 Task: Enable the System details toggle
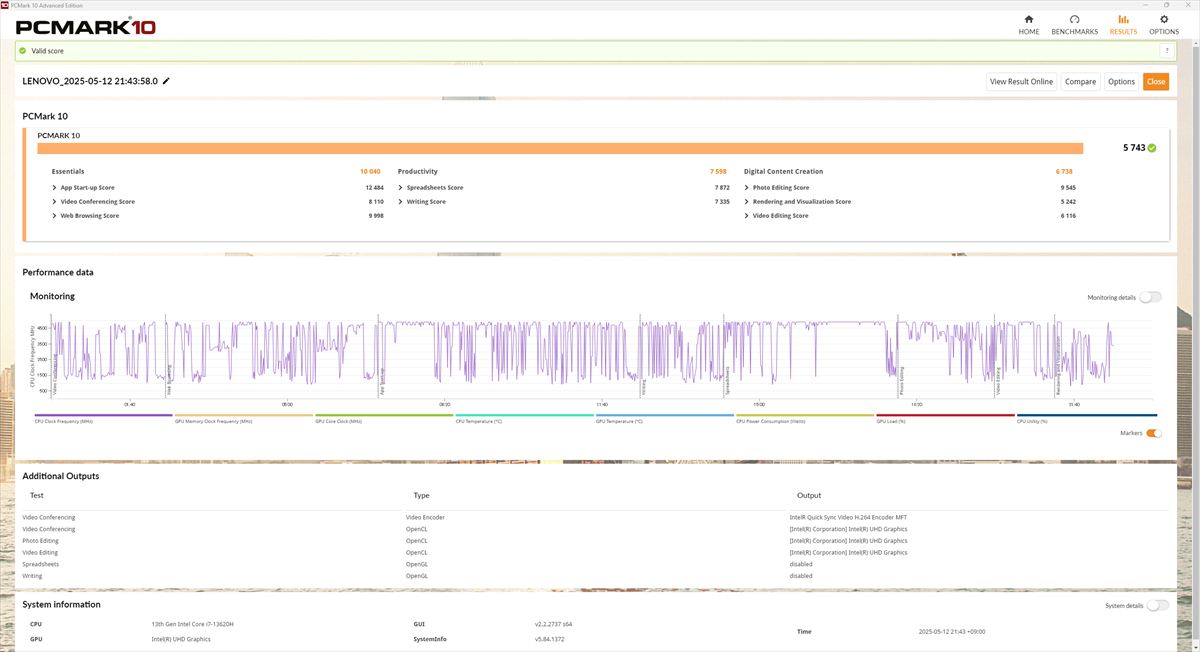1157,605
